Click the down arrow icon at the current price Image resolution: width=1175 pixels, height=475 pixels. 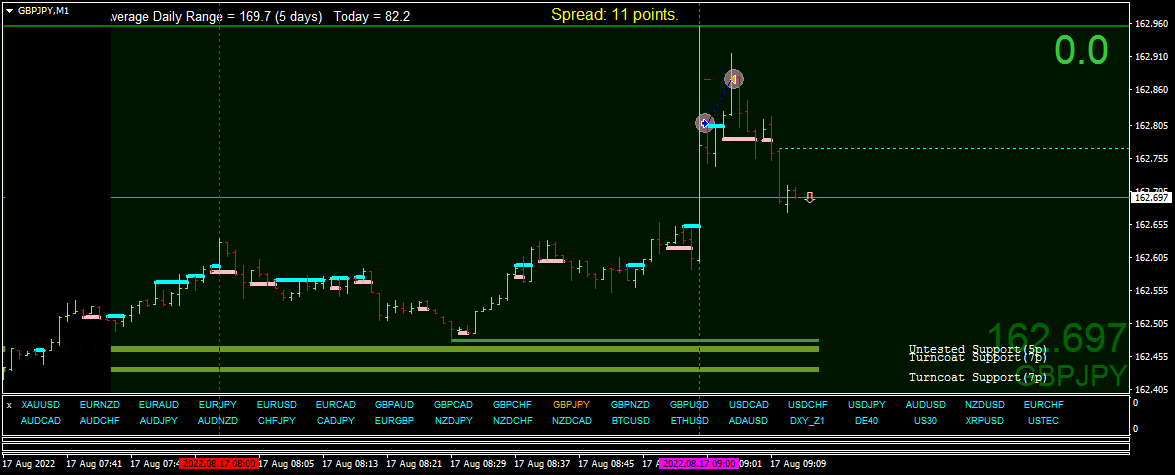point(809,197)
